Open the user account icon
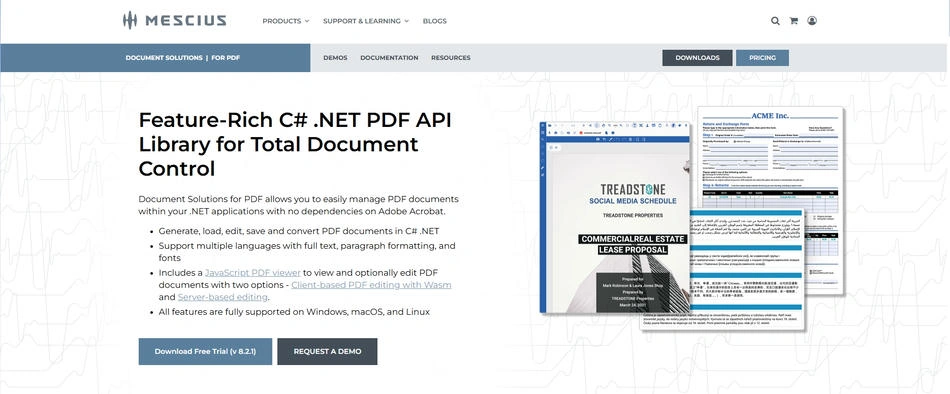950x394 pixels. tap(812, 21)
